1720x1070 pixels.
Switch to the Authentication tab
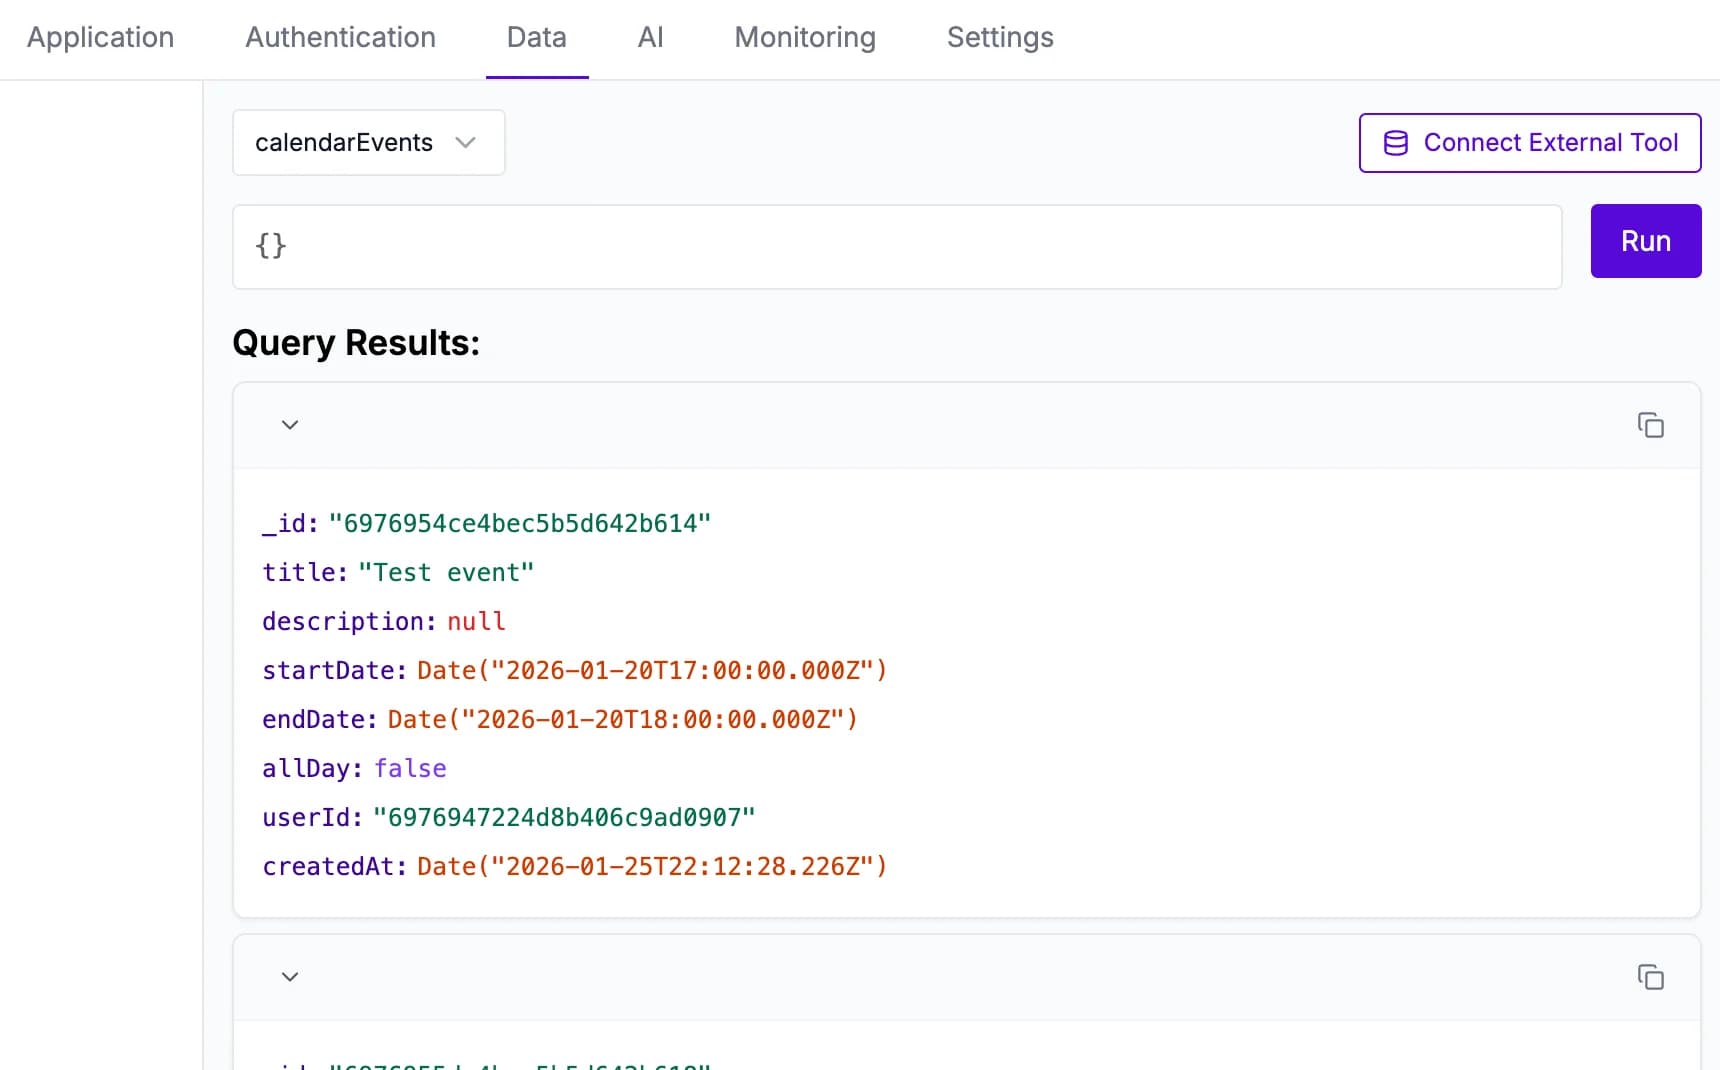coord(340,38)
